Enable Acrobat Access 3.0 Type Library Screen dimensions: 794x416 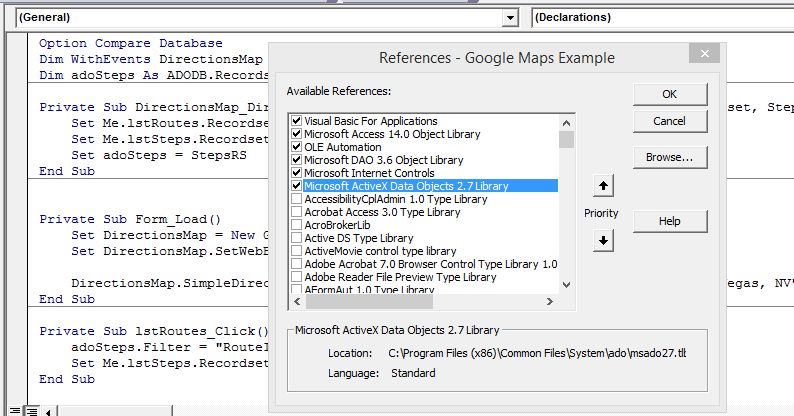click(295, 212)
